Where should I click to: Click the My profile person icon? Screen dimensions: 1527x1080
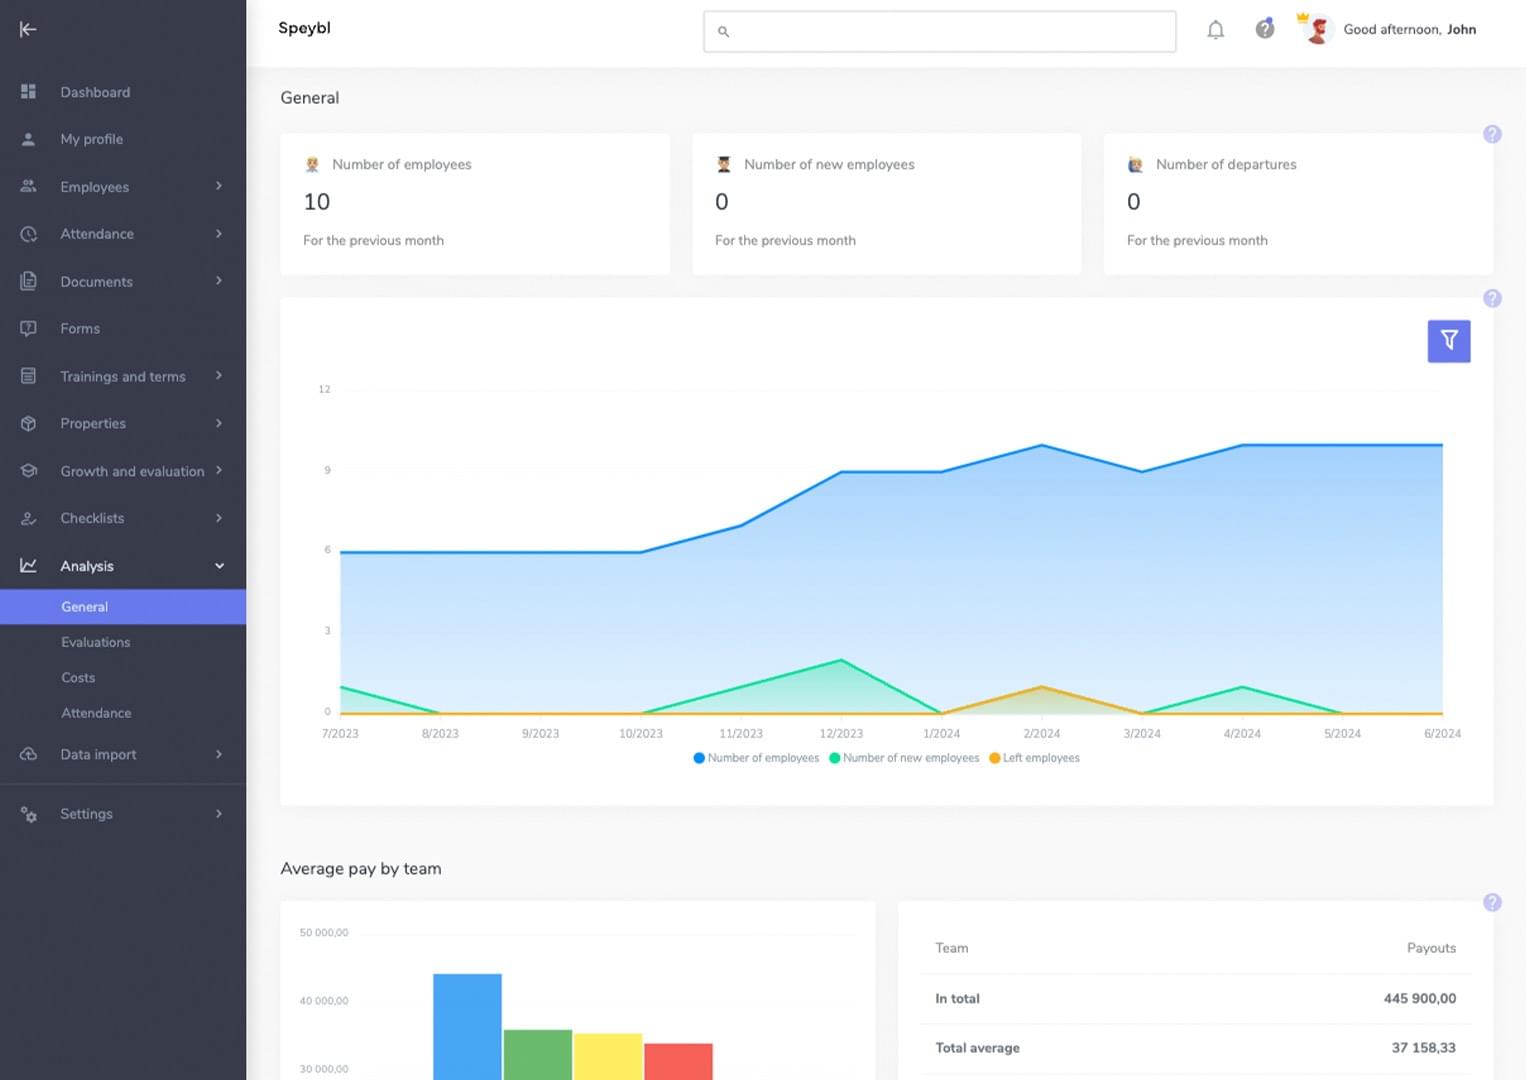(28, 139)
